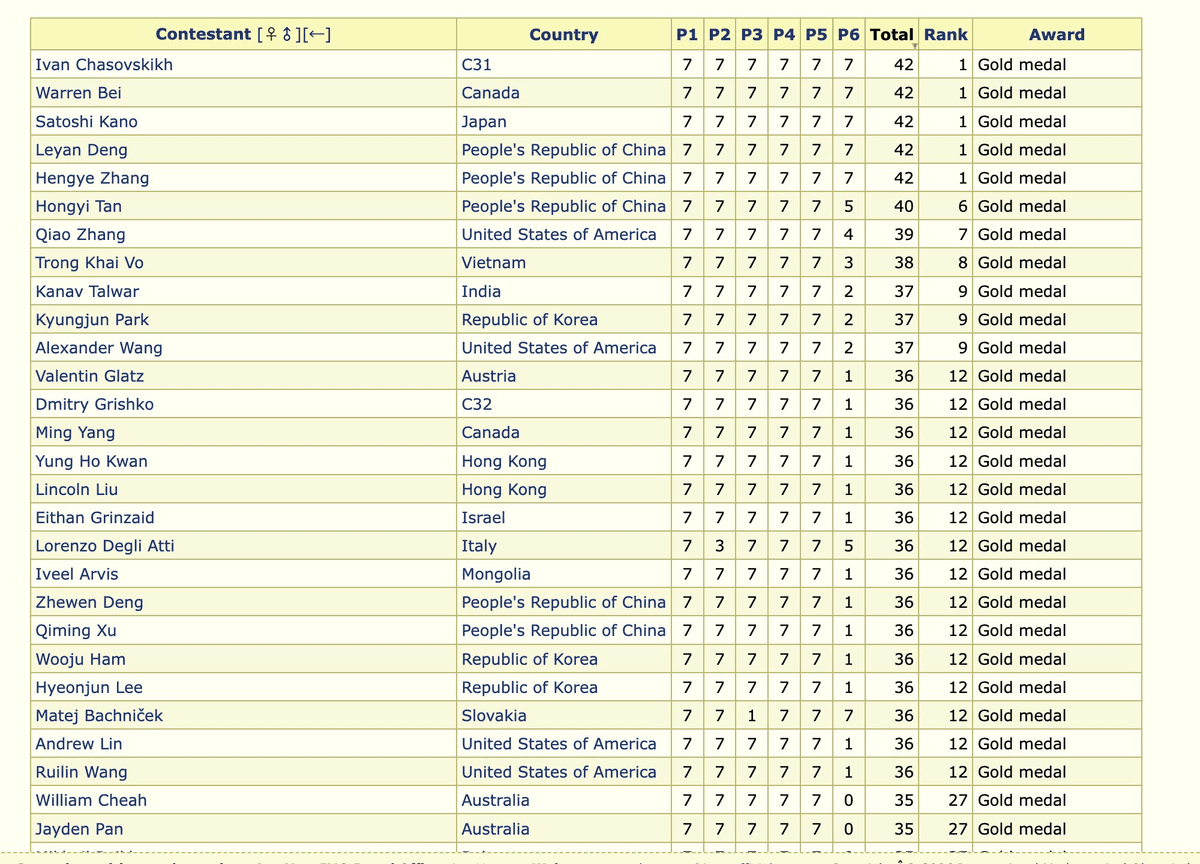Image resolution: width=1200 pixels, height=864 pixels.
Task: Open Zhewen Deng's contestant page
Action: (x=89, y=603)
